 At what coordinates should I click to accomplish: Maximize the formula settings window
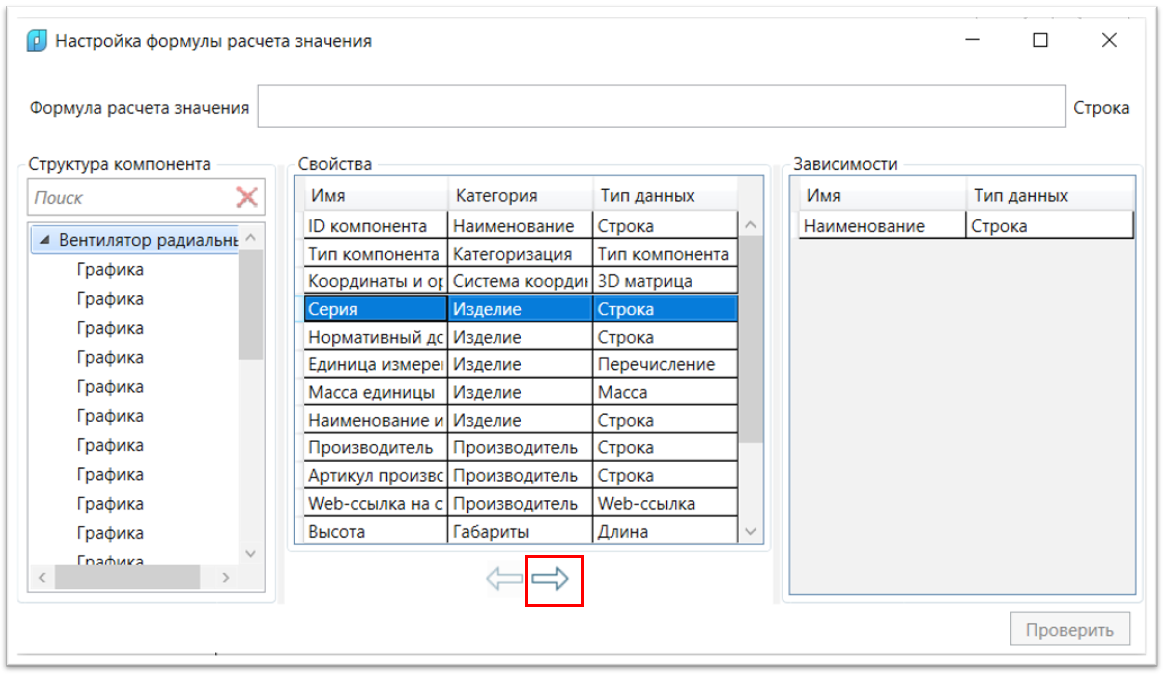point(1040,41)
